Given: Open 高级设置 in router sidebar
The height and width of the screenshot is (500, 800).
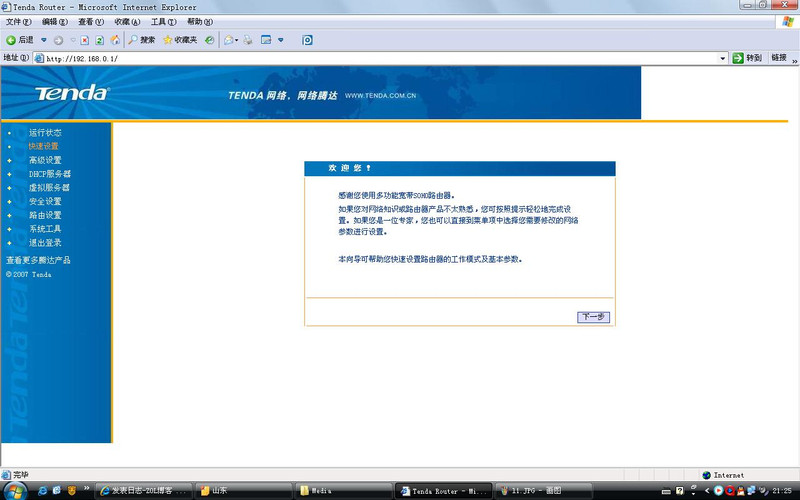Looking at the screenshot, I should click(x=45, y=160).
